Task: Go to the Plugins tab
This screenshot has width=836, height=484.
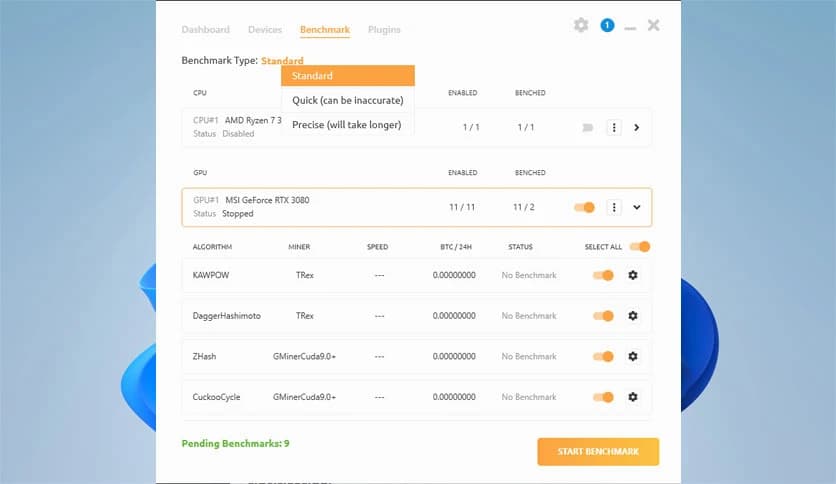Action: (x=384, y=30)
